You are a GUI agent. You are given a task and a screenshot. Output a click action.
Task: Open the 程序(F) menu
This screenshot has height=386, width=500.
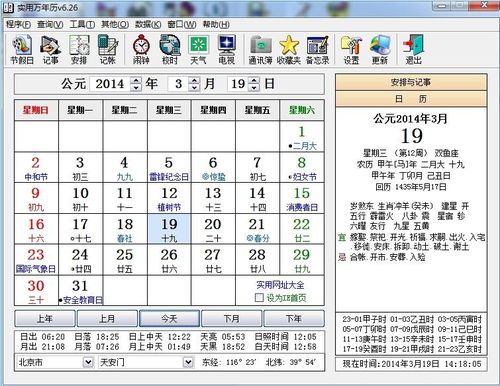pos(18,24)
